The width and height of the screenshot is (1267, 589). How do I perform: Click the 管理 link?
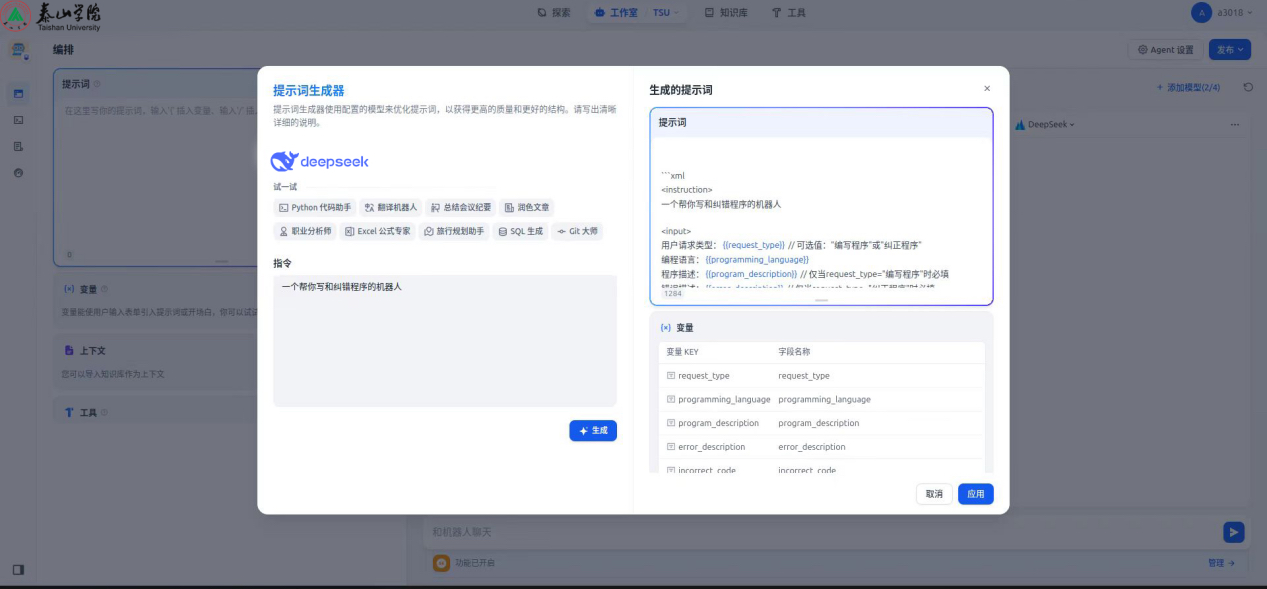1221,563
